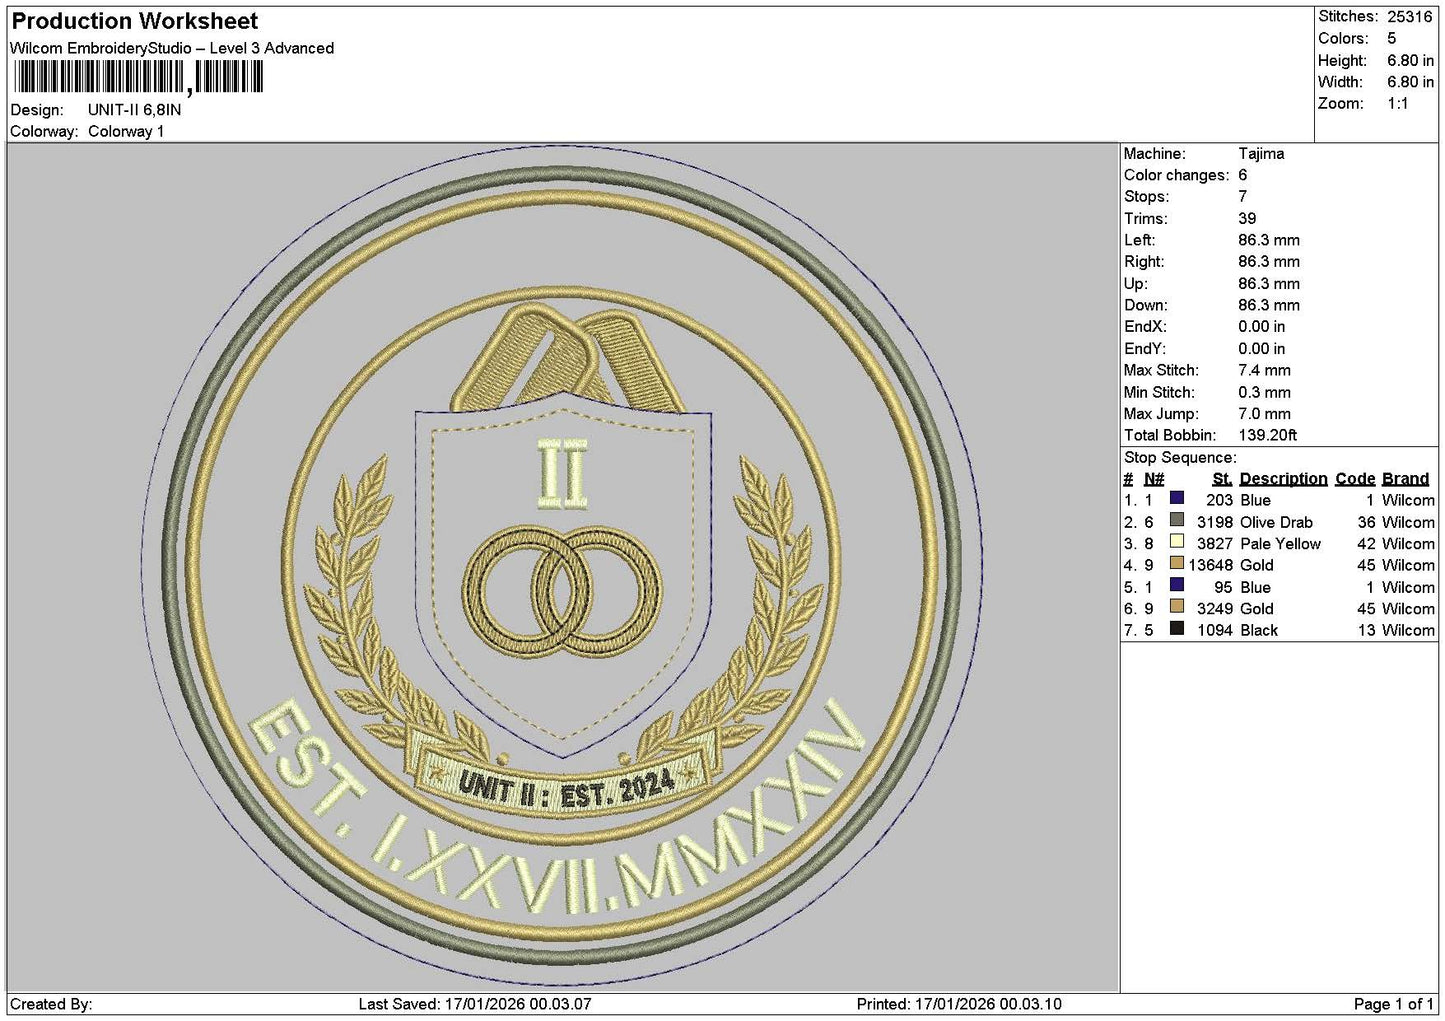Click the stitches count '25316'
This screenshot has height=1021, width=1445.
click(1410, 17)
